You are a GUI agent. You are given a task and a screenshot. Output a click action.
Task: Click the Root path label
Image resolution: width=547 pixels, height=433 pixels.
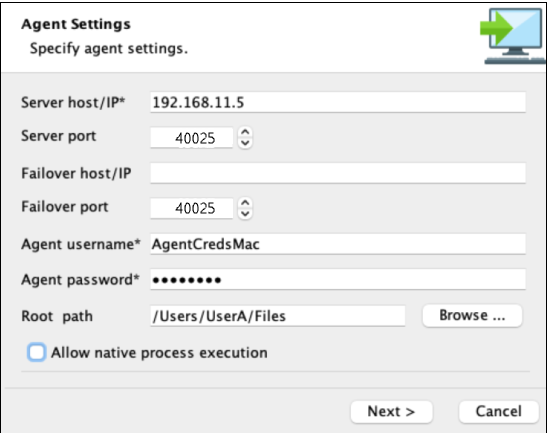[x=57, y=316]
